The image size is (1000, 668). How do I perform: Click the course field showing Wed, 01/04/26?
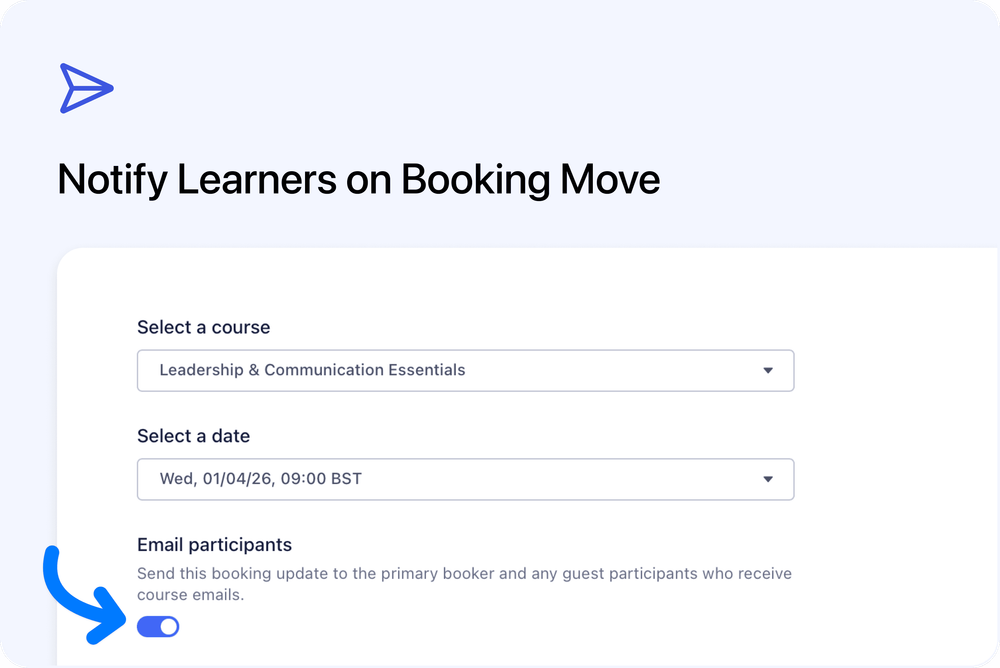tap(465, 479)
